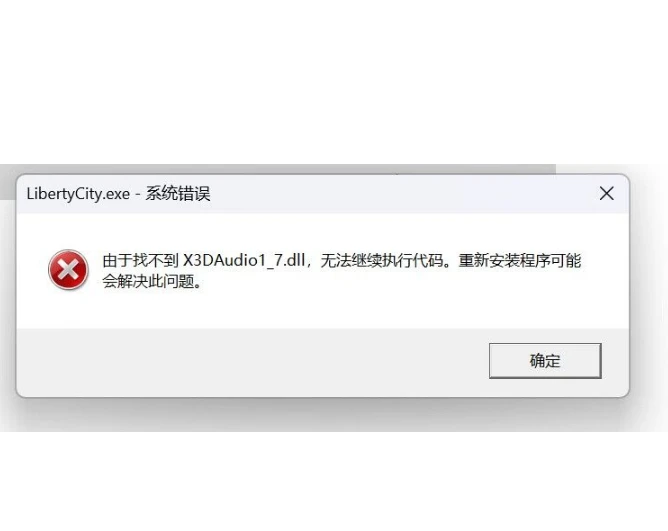The height and width of the screenshot is (531, 668).
Task: Click the white X inside red error circle
Action: 68,270
